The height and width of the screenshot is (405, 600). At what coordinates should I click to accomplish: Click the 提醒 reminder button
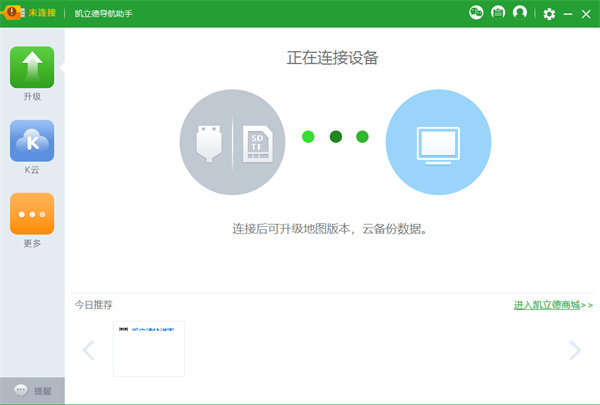click(x=32, y=390)
